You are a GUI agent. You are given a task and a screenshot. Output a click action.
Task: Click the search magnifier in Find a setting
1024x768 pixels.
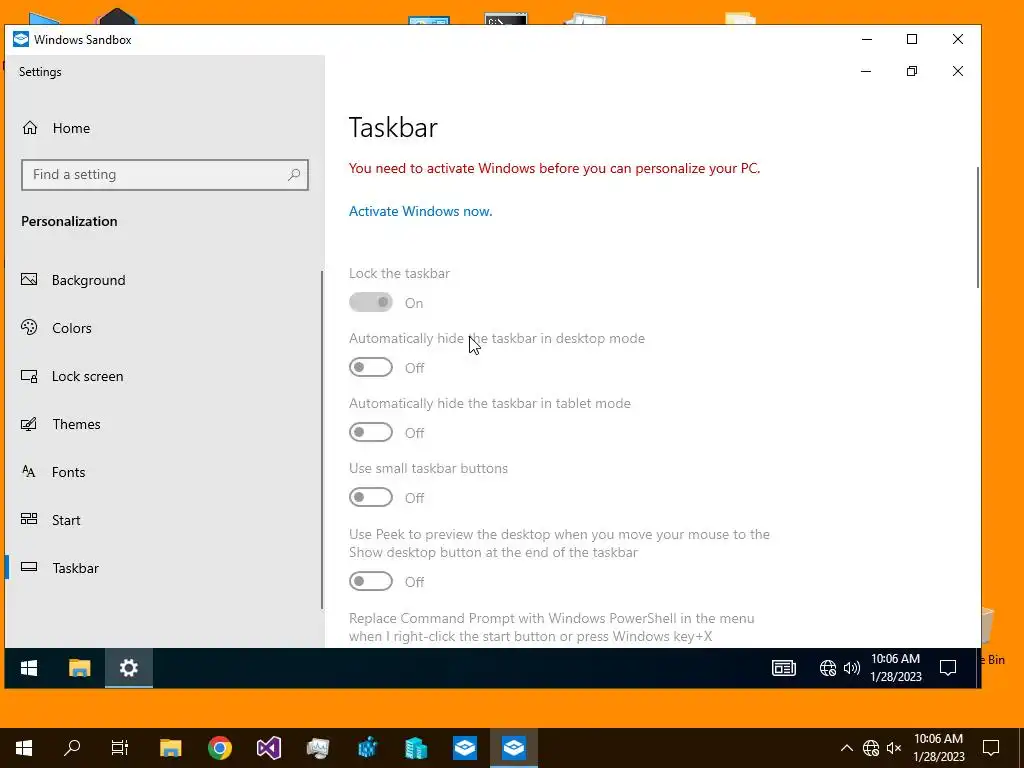294,174
